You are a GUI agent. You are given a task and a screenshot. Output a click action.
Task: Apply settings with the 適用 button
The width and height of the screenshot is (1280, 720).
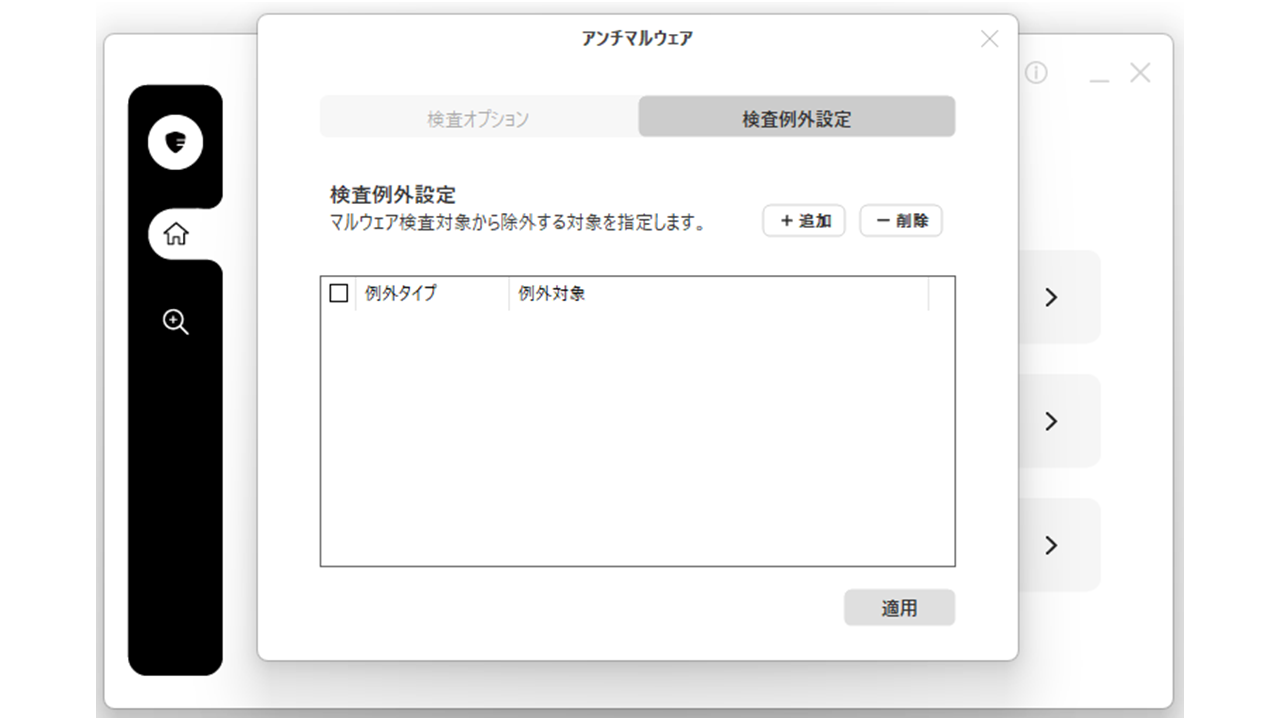899,608
